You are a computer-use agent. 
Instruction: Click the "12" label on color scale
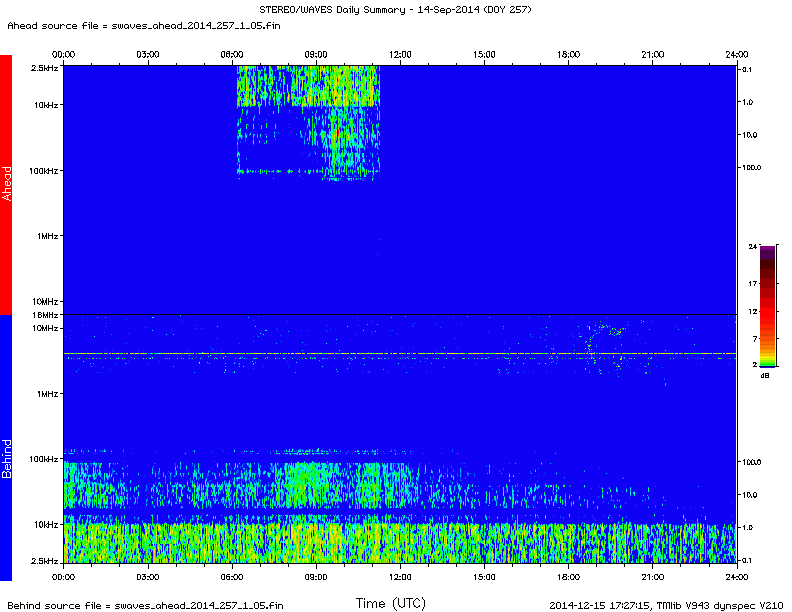tap(753, 312)
